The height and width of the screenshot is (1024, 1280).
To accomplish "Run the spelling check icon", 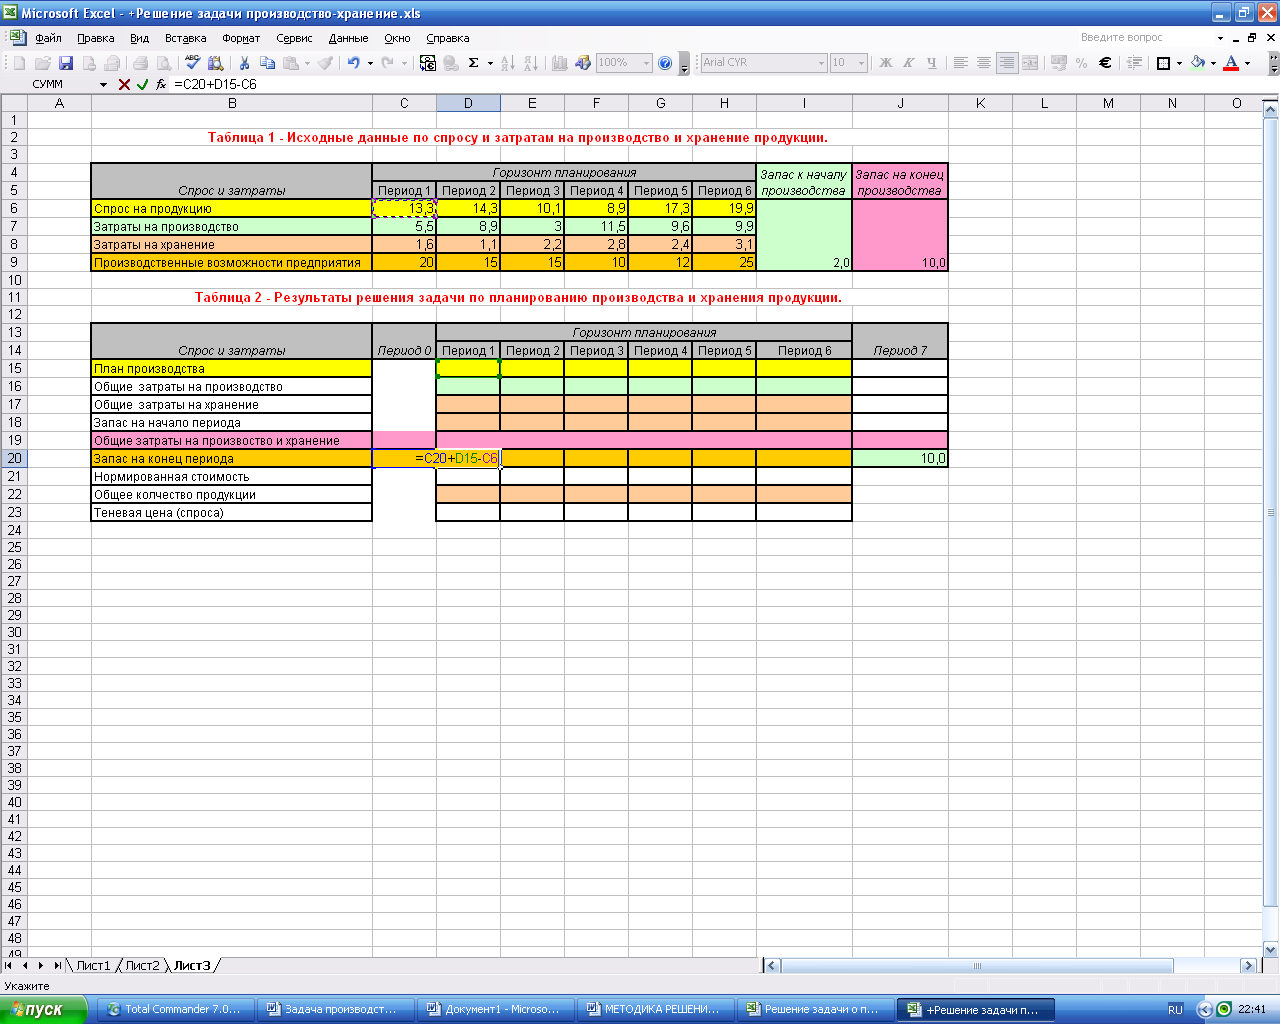I will point(192,63).
